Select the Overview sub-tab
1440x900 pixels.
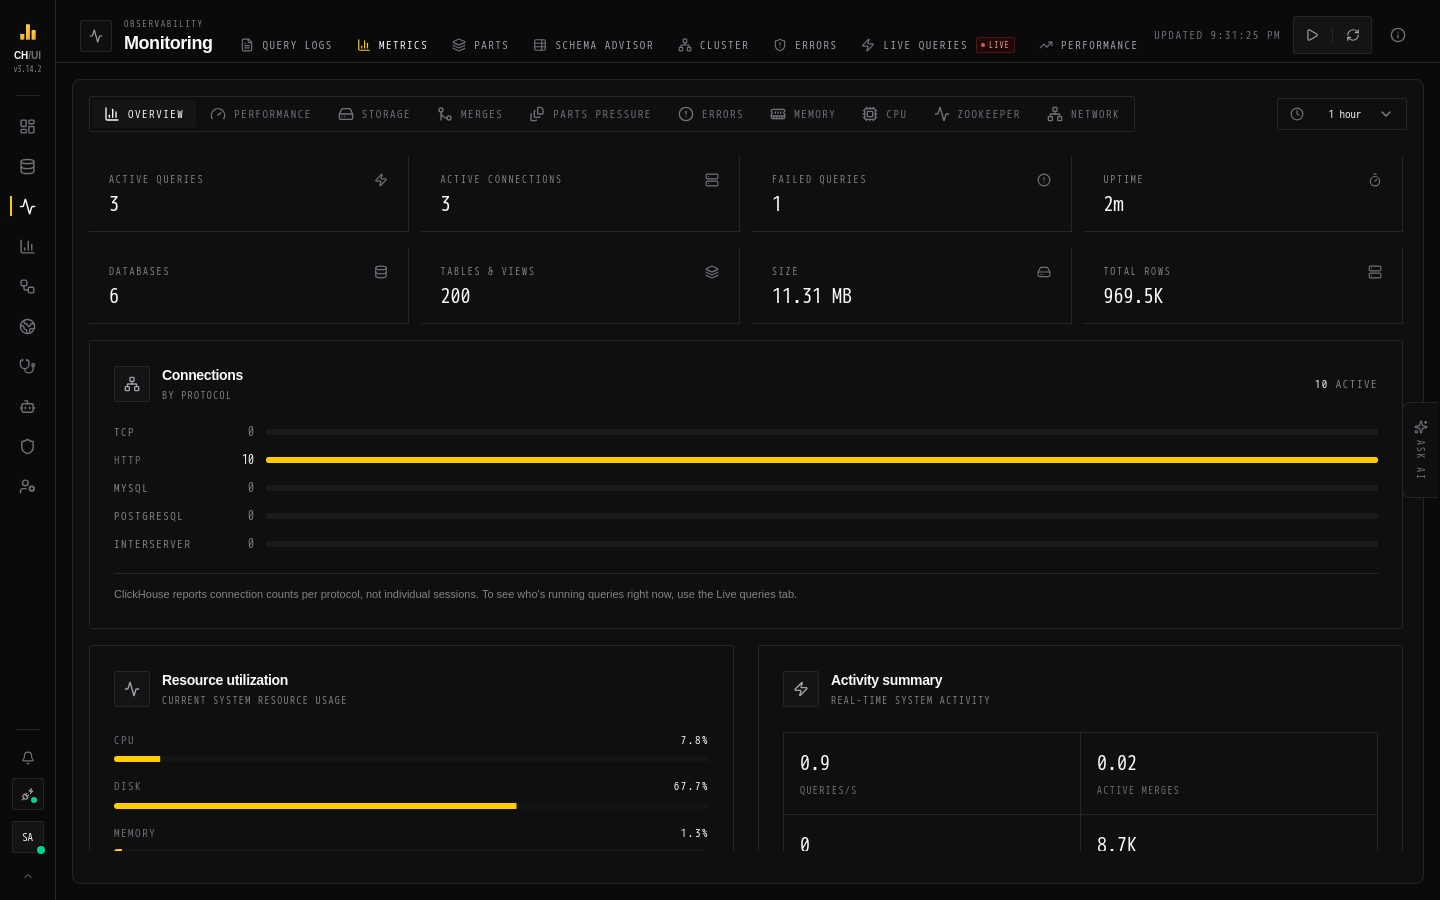145,114
